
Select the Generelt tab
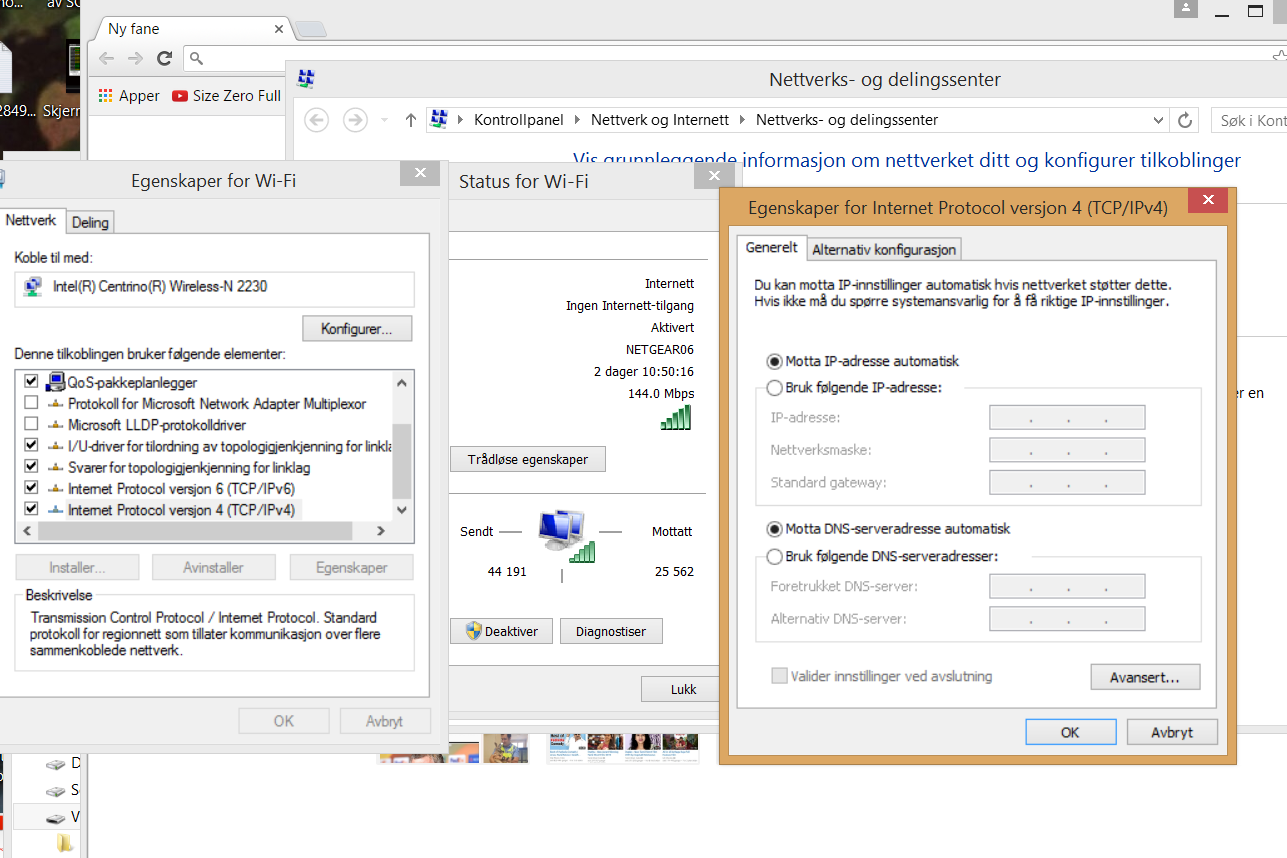(772, 247)
